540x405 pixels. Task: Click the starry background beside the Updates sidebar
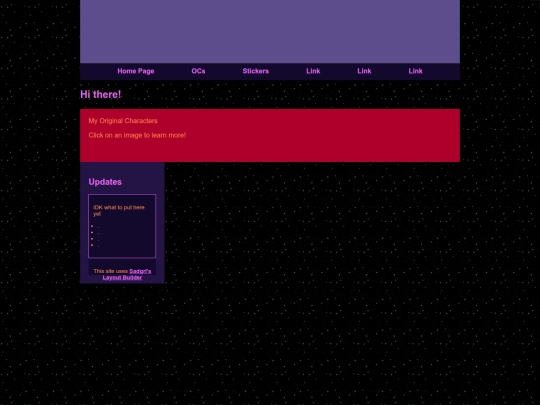(310, 224)
